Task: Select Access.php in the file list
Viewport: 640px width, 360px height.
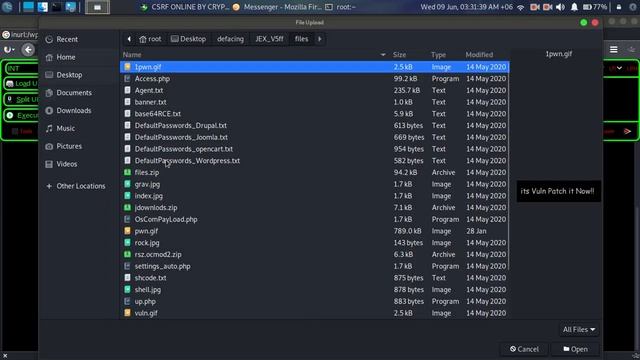Action: 314,79
